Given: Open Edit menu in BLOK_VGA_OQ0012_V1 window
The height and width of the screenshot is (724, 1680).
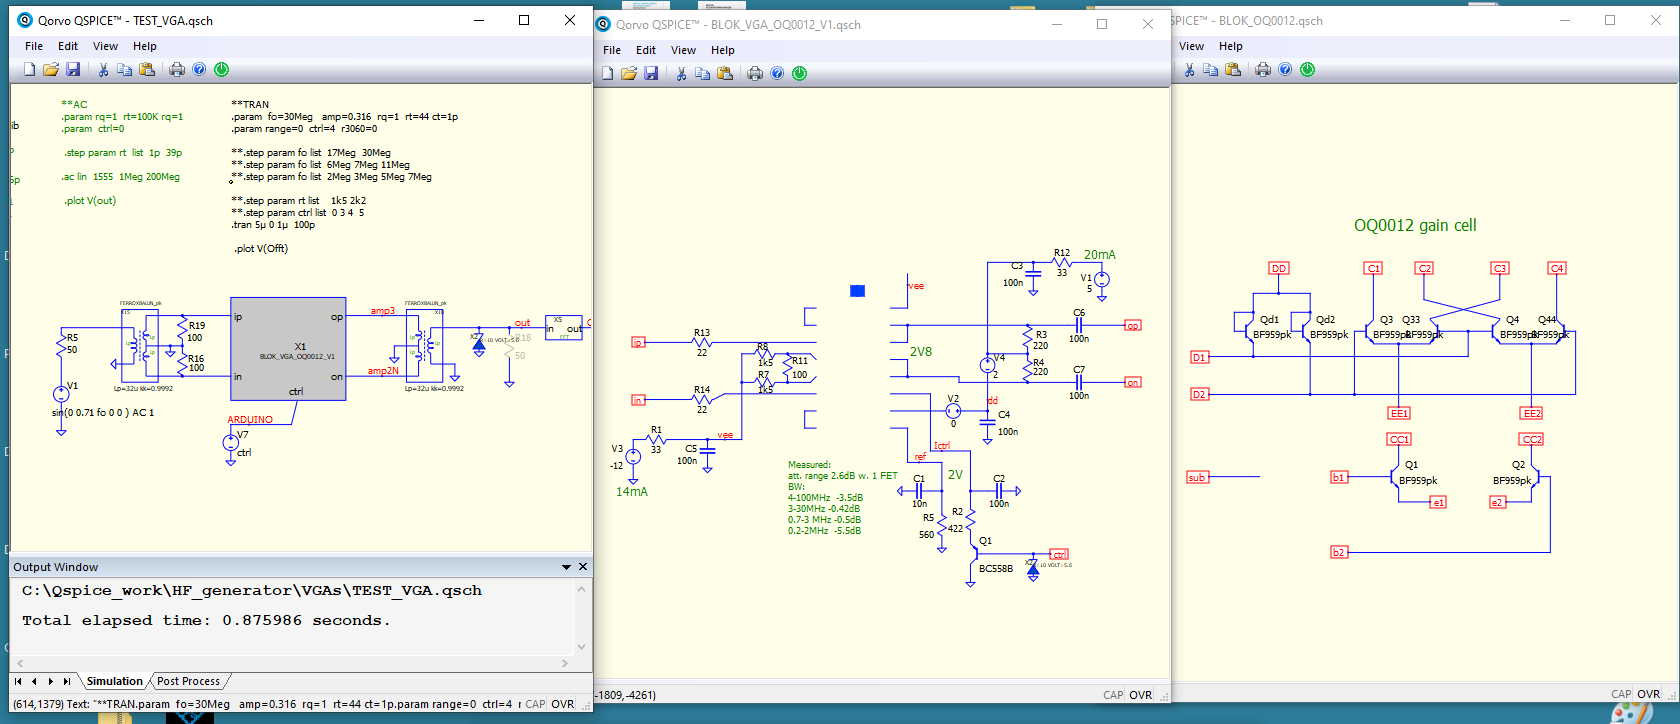Looking at the screenshot, I should pyautogui.click(x=646, y=50).
